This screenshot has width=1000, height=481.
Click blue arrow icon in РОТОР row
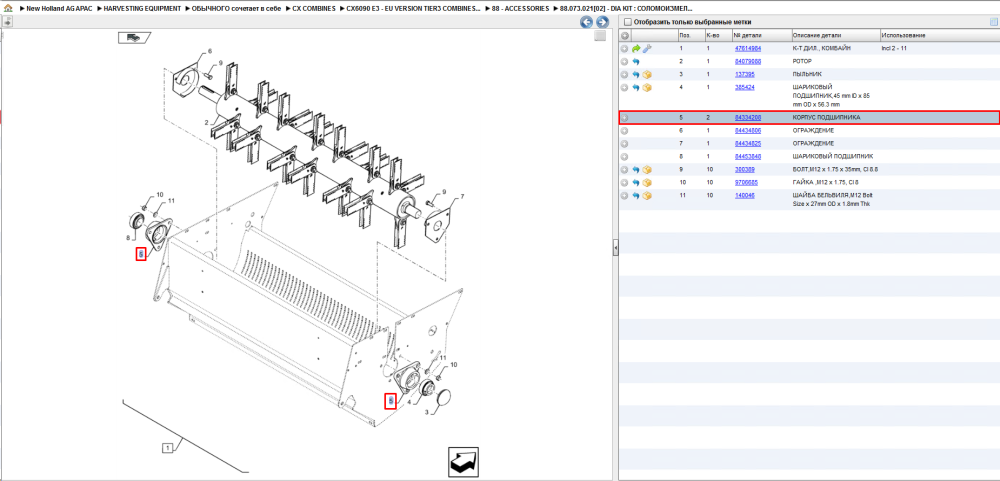point(636,62)
